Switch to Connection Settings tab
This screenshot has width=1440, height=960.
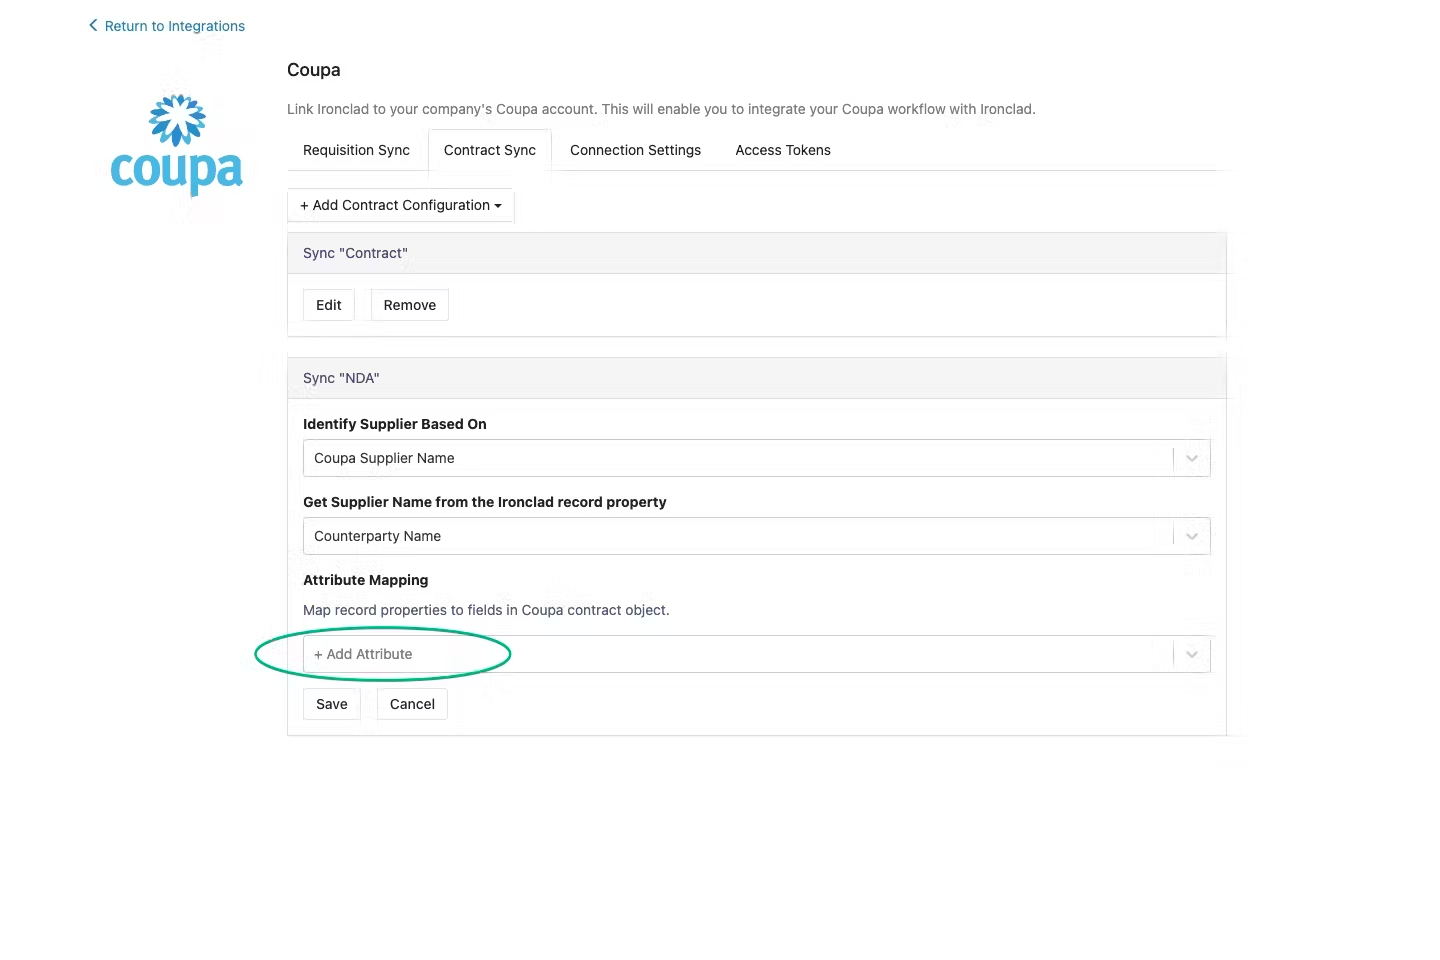pyautogui.click(x=635, y=150)
